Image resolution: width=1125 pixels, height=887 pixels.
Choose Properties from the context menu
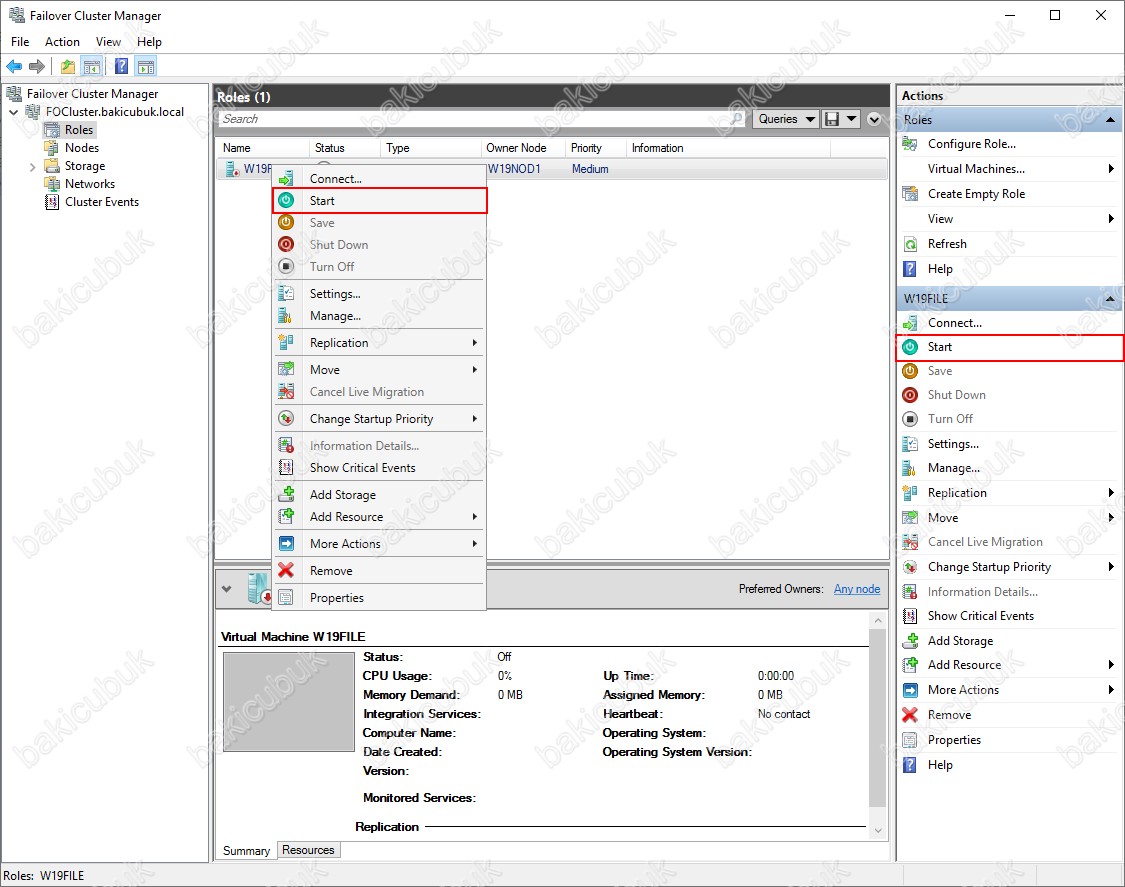(x=380, y=598)
